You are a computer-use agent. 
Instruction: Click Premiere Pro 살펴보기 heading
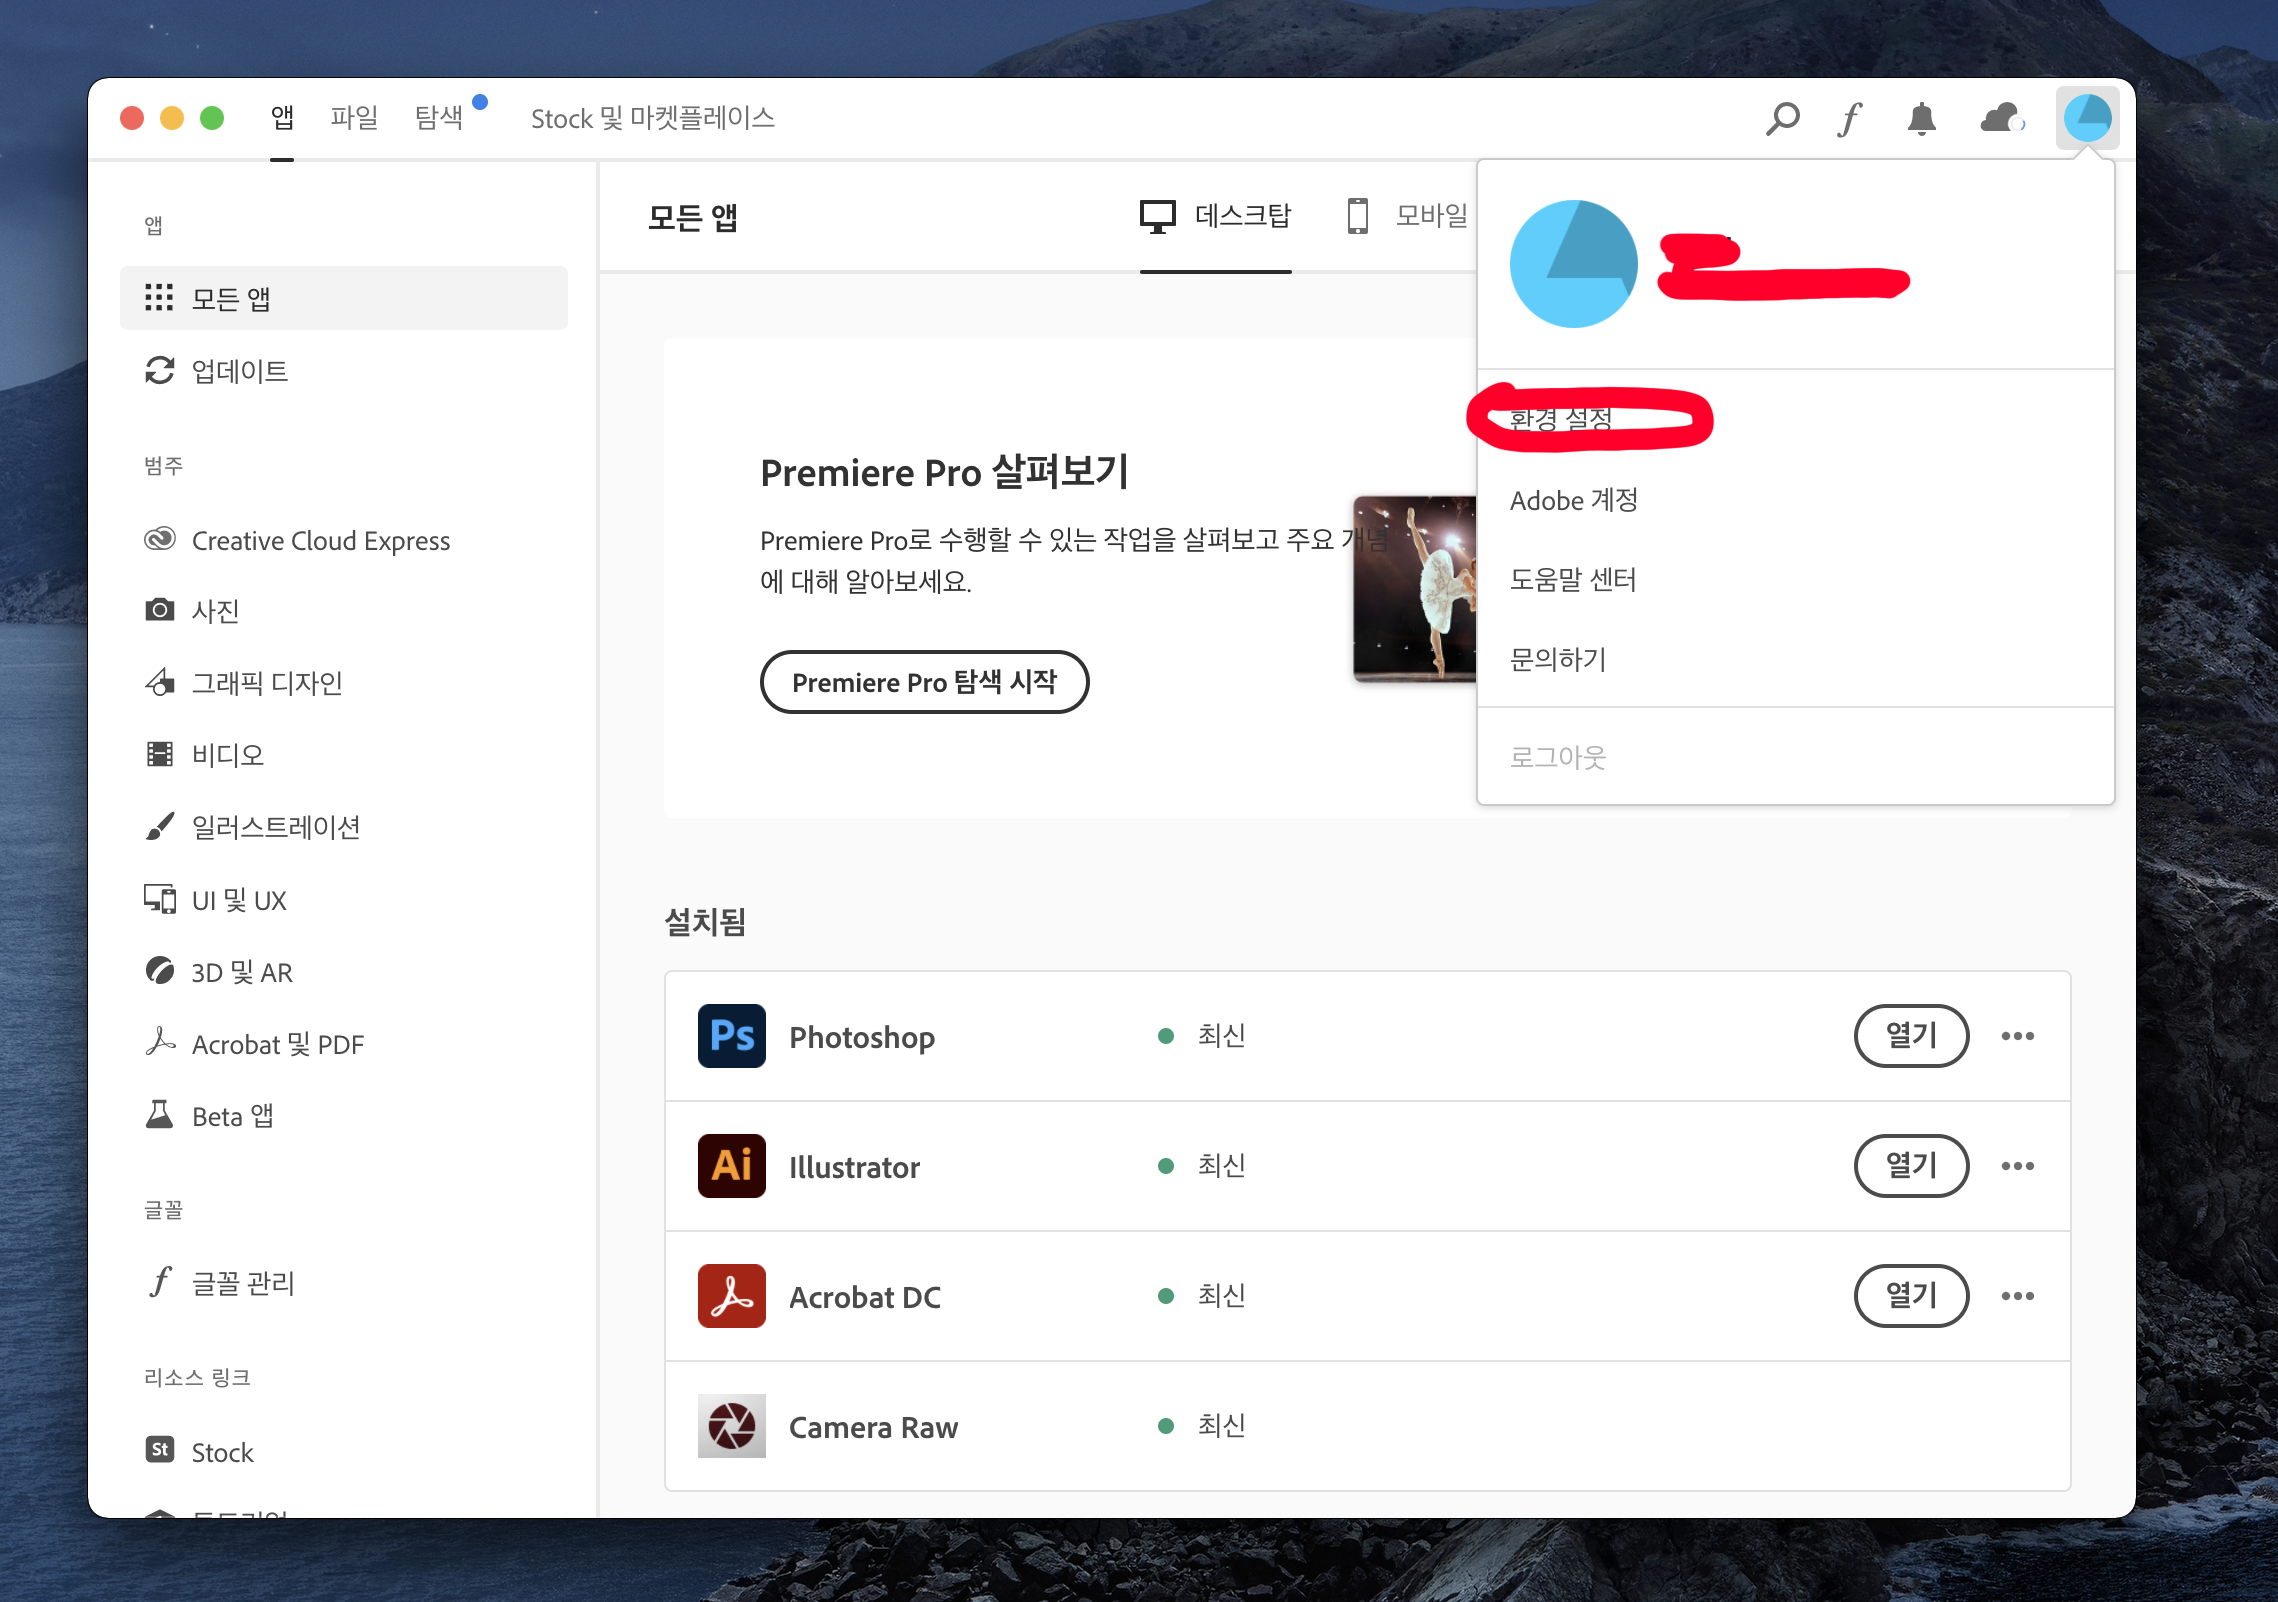(x=944, y=472)
